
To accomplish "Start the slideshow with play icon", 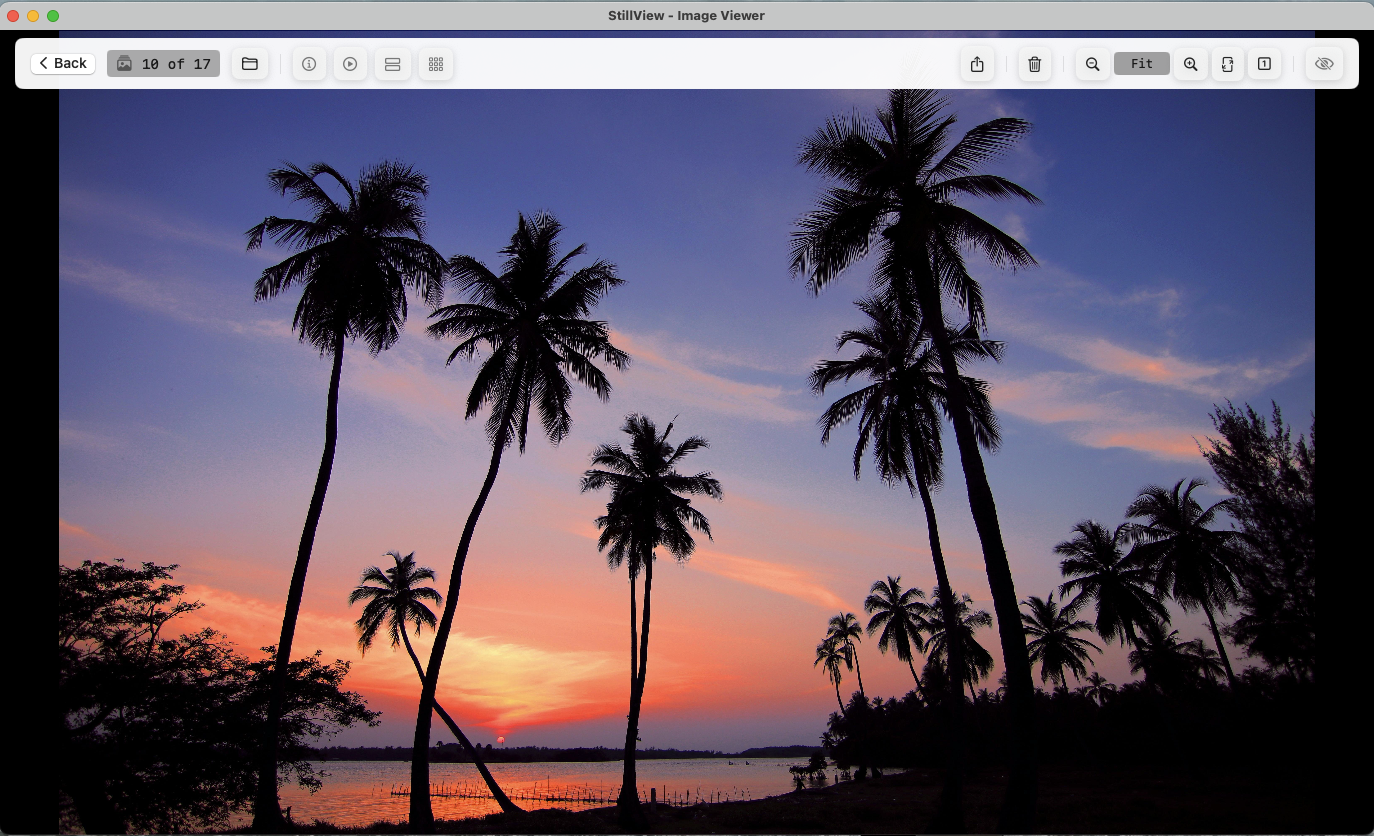I will pos(350,64).
